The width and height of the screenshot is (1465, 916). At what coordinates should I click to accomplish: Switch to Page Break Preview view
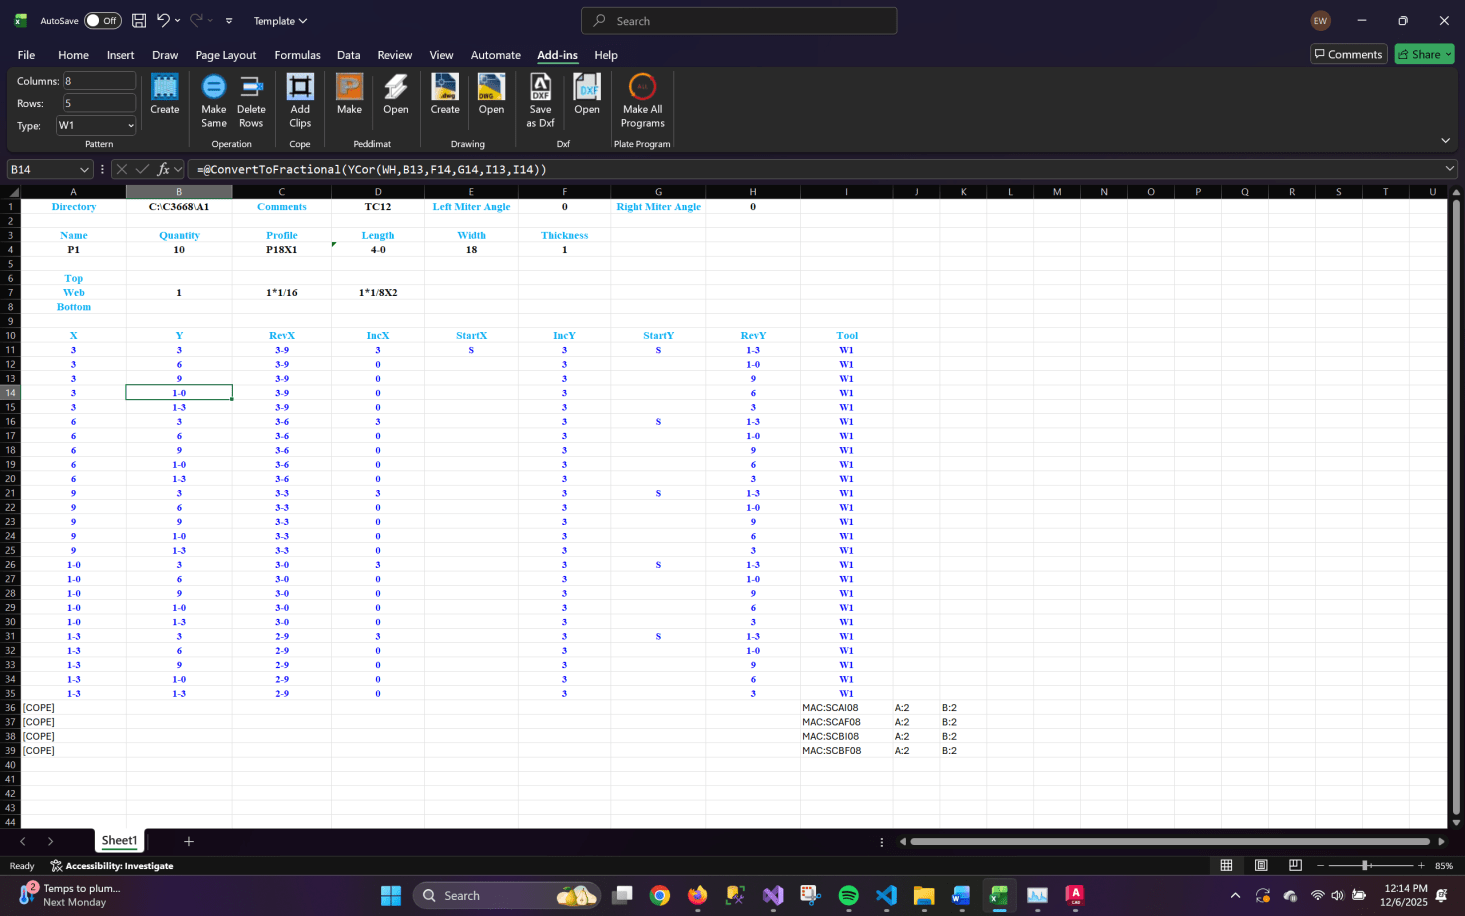click(1295, 865)
